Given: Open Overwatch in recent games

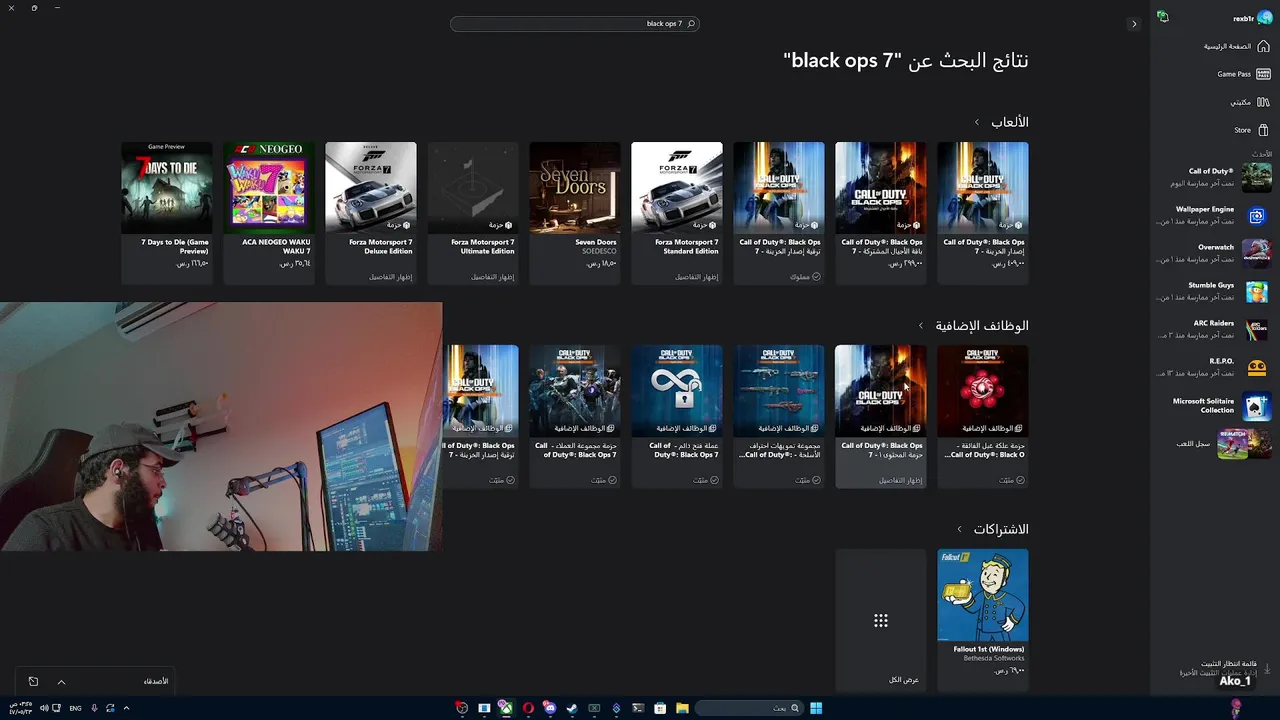Looking at the screenshot, I should (x=1214, y=253).
